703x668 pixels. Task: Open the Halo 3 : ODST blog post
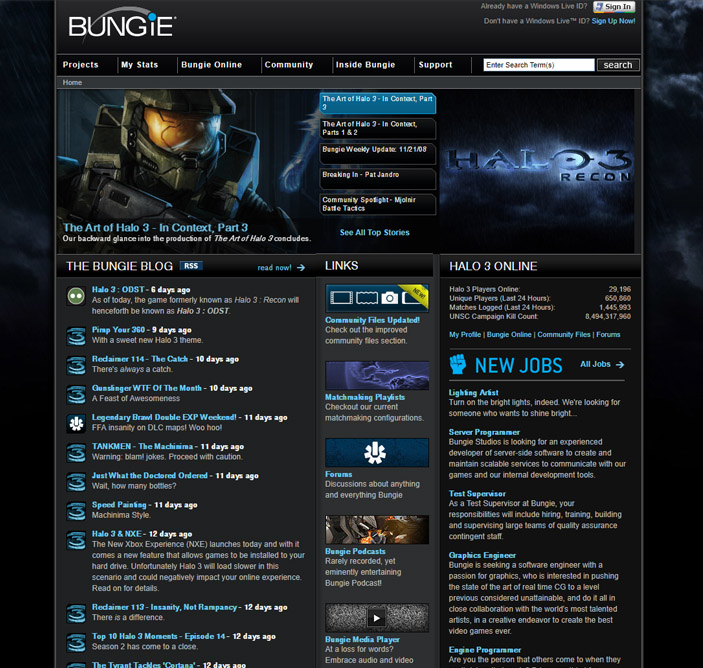(x=118, y=290)
